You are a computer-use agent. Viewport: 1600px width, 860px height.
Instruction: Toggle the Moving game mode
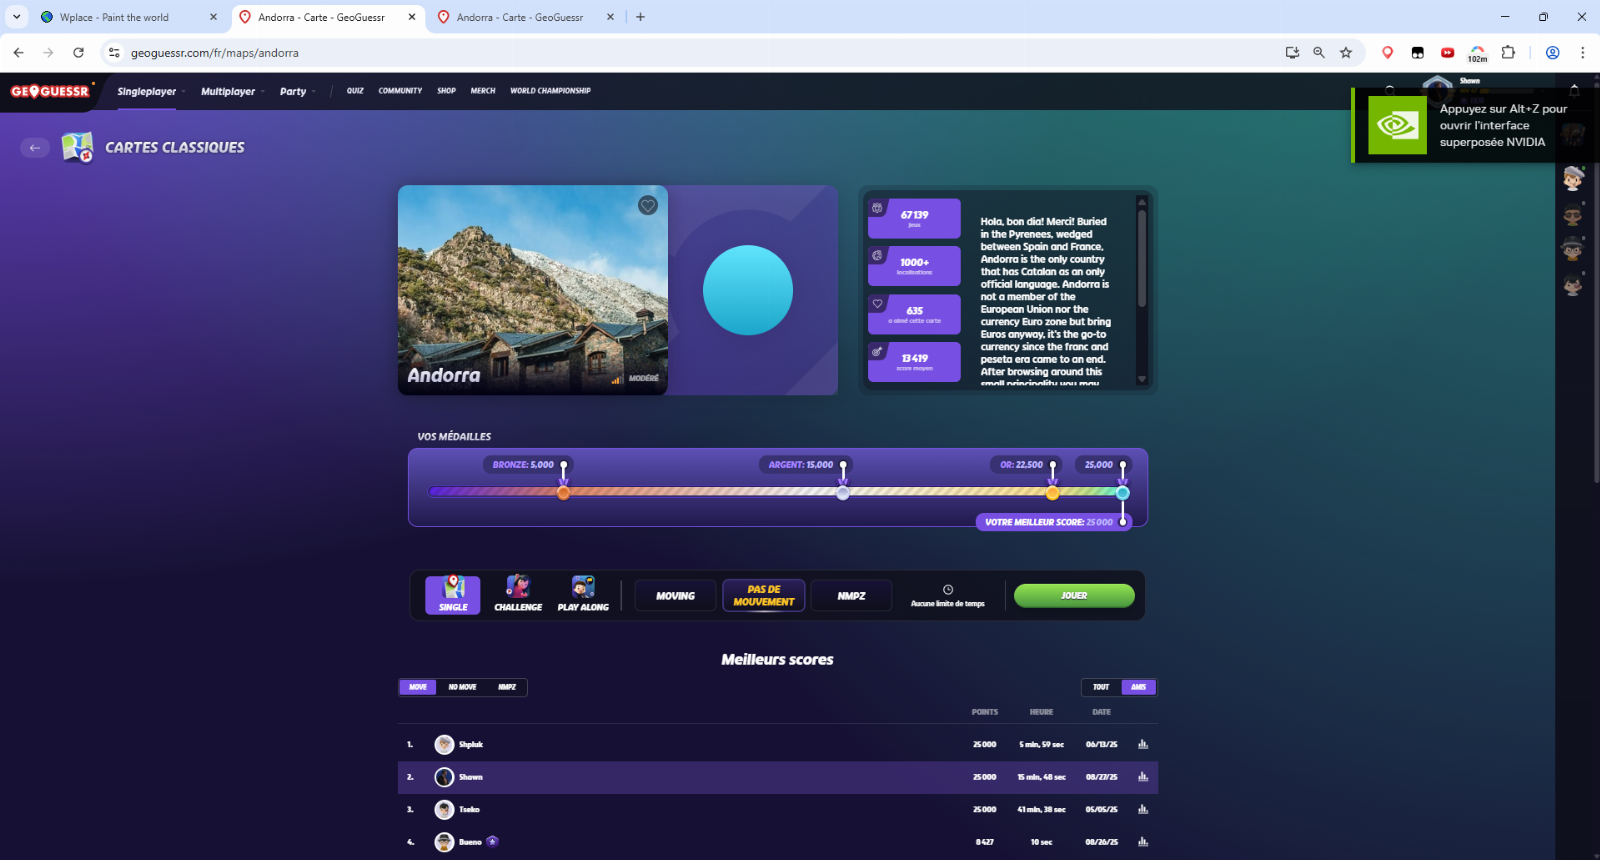(675, 596)
